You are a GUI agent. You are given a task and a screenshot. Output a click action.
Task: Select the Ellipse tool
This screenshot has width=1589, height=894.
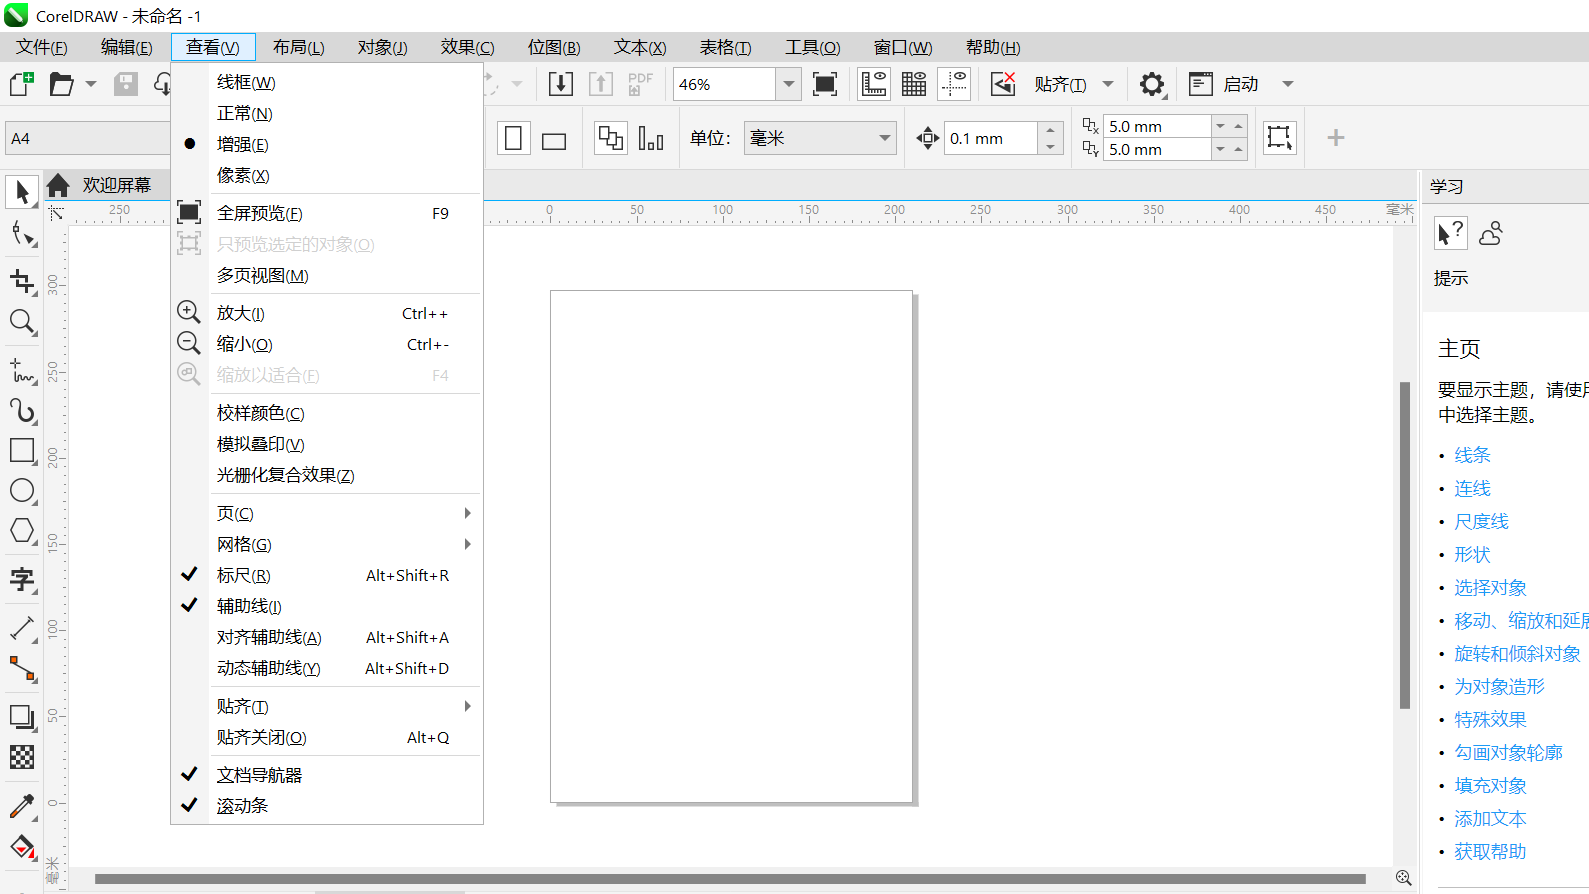point(22,491)
